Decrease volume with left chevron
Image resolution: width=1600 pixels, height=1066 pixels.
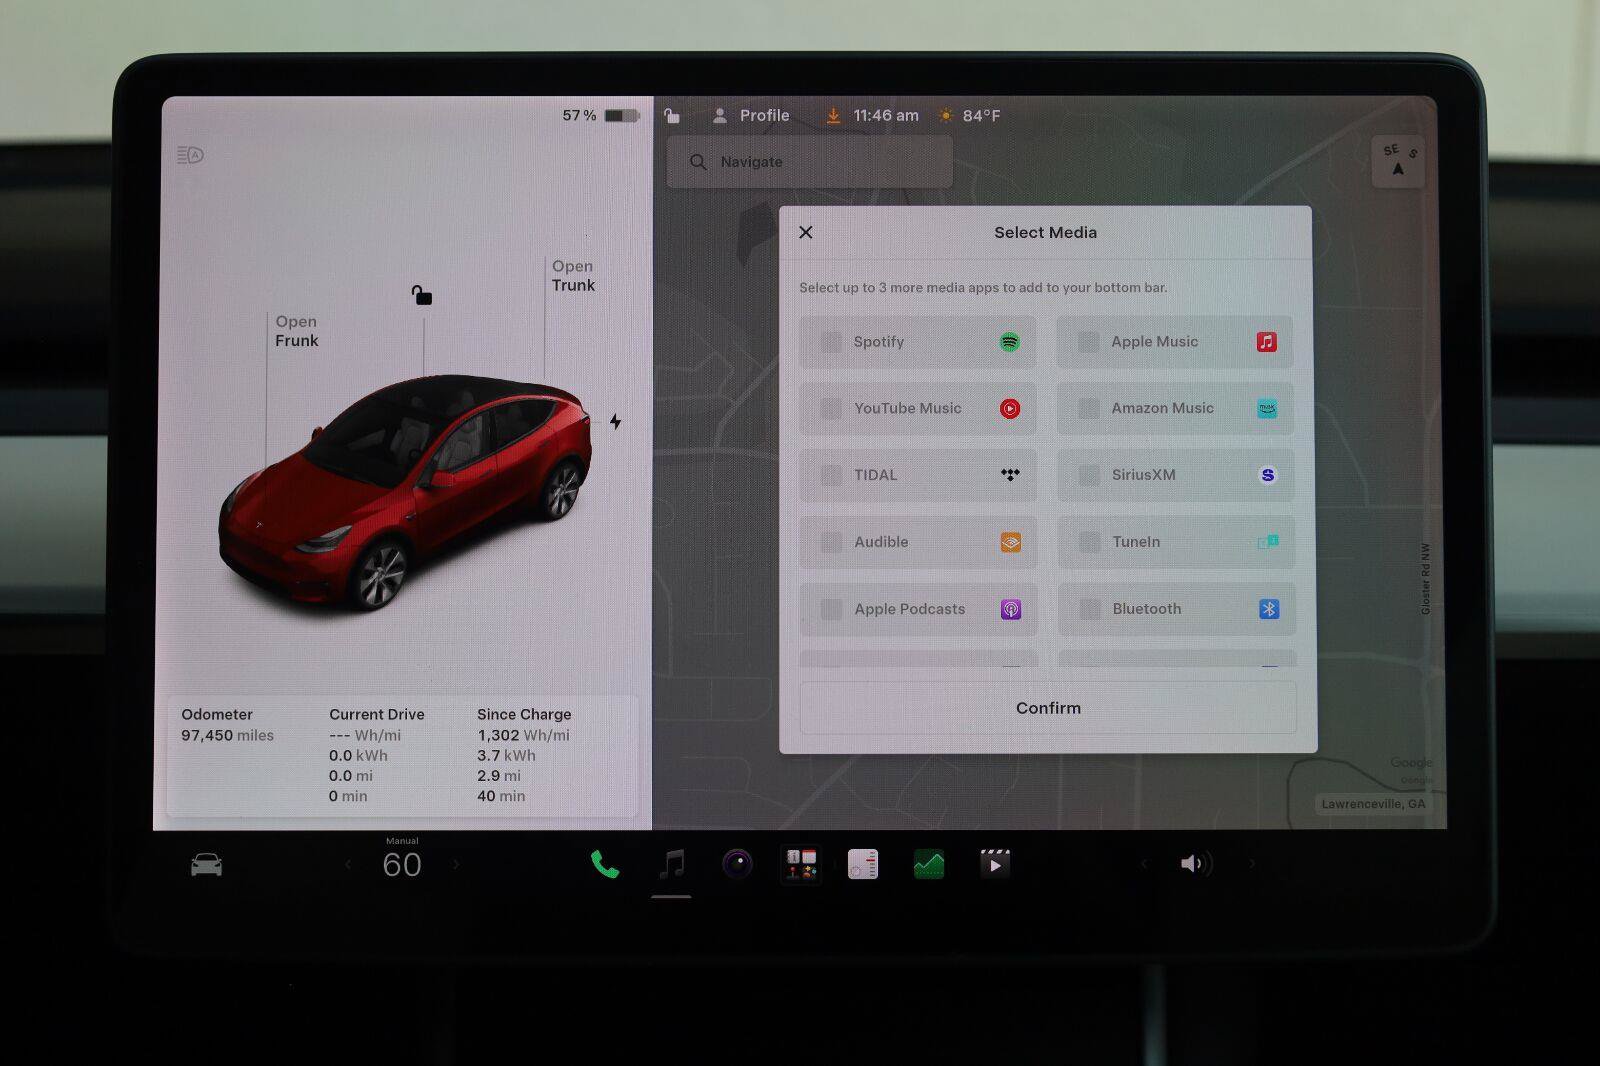pyautogui.click(x=1144, y=863)
